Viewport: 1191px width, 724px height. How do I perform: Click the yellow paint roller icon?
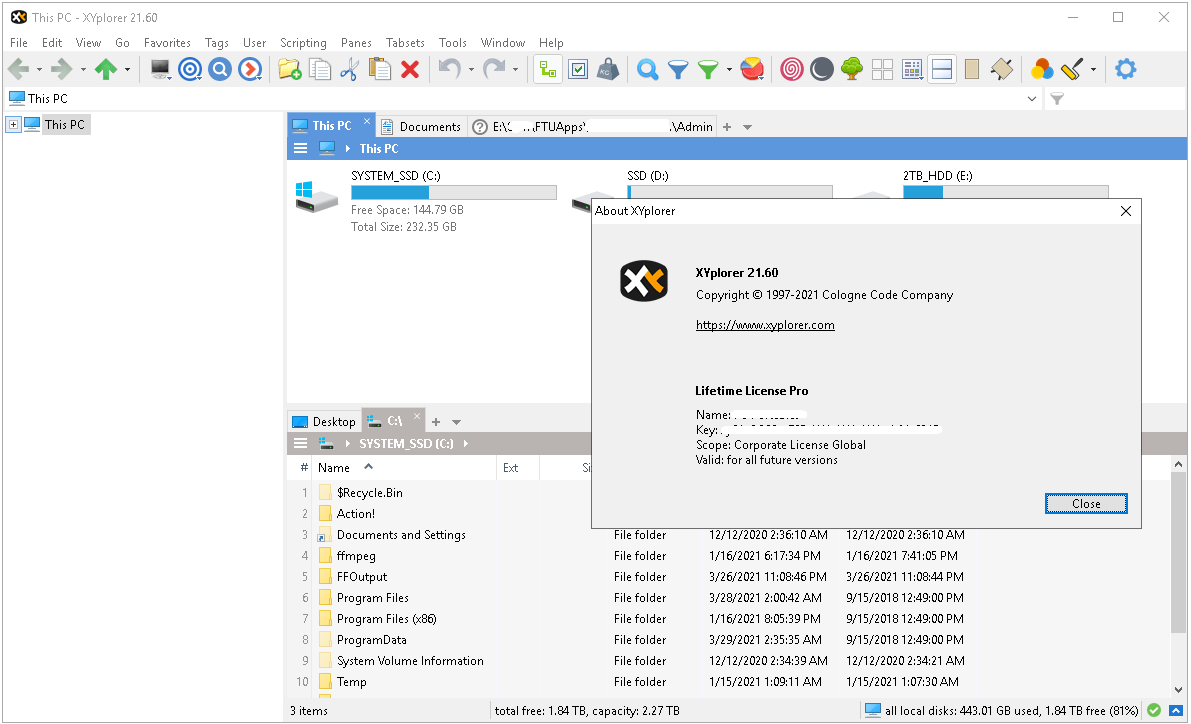pyautogui.click(x=1072, y=69)
